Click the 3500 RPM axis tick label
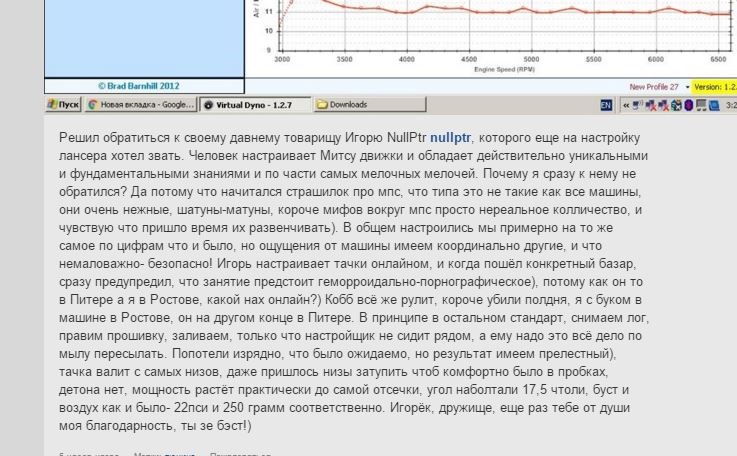737x456 pixels. coord(345,59)
